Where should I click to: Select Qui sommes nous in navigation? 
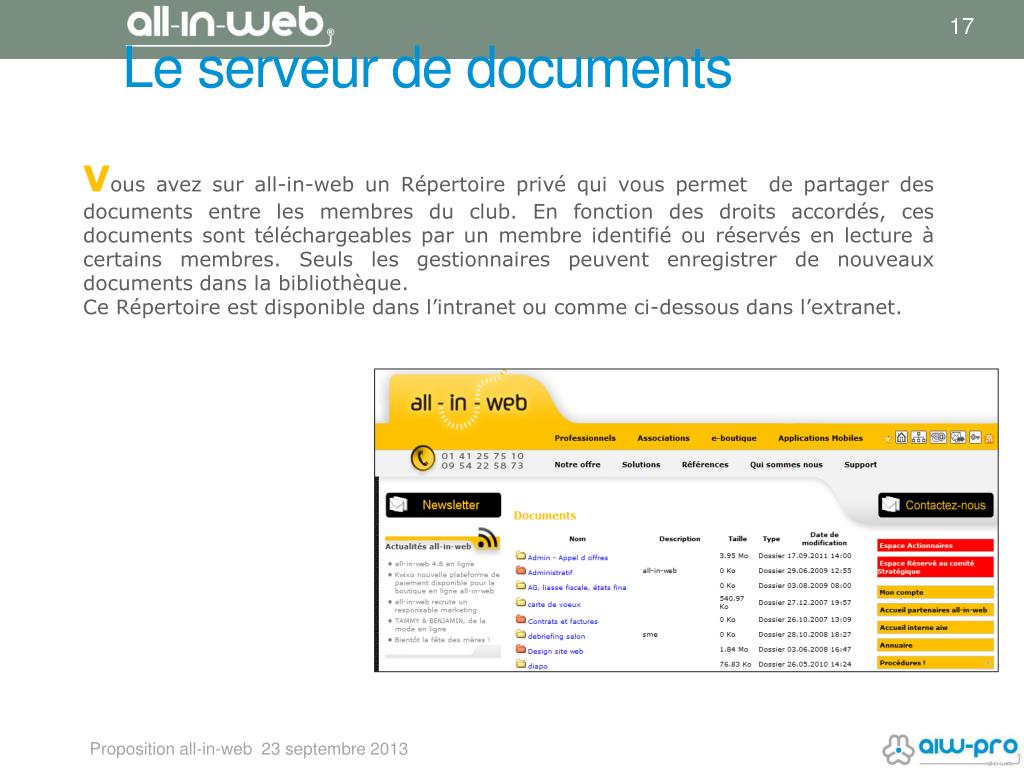coord(786,464)
